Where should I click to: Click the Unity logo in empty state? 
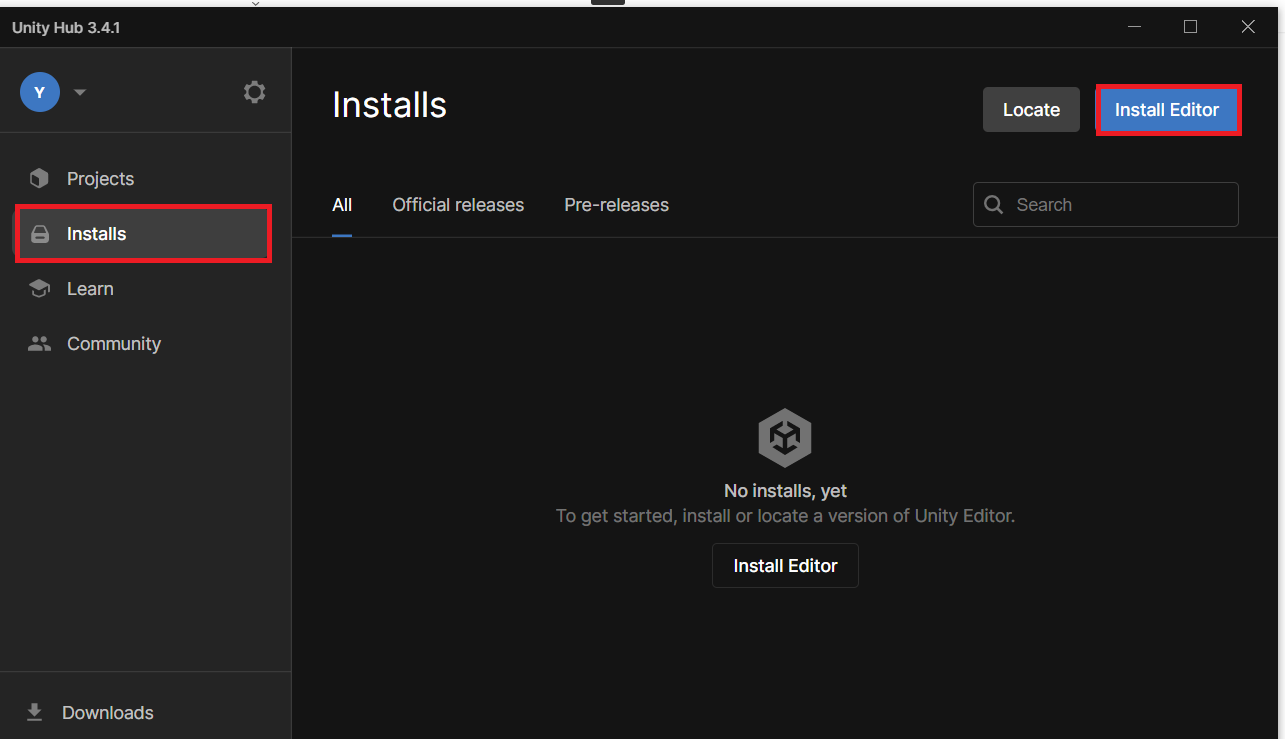(x=785, y=438)
